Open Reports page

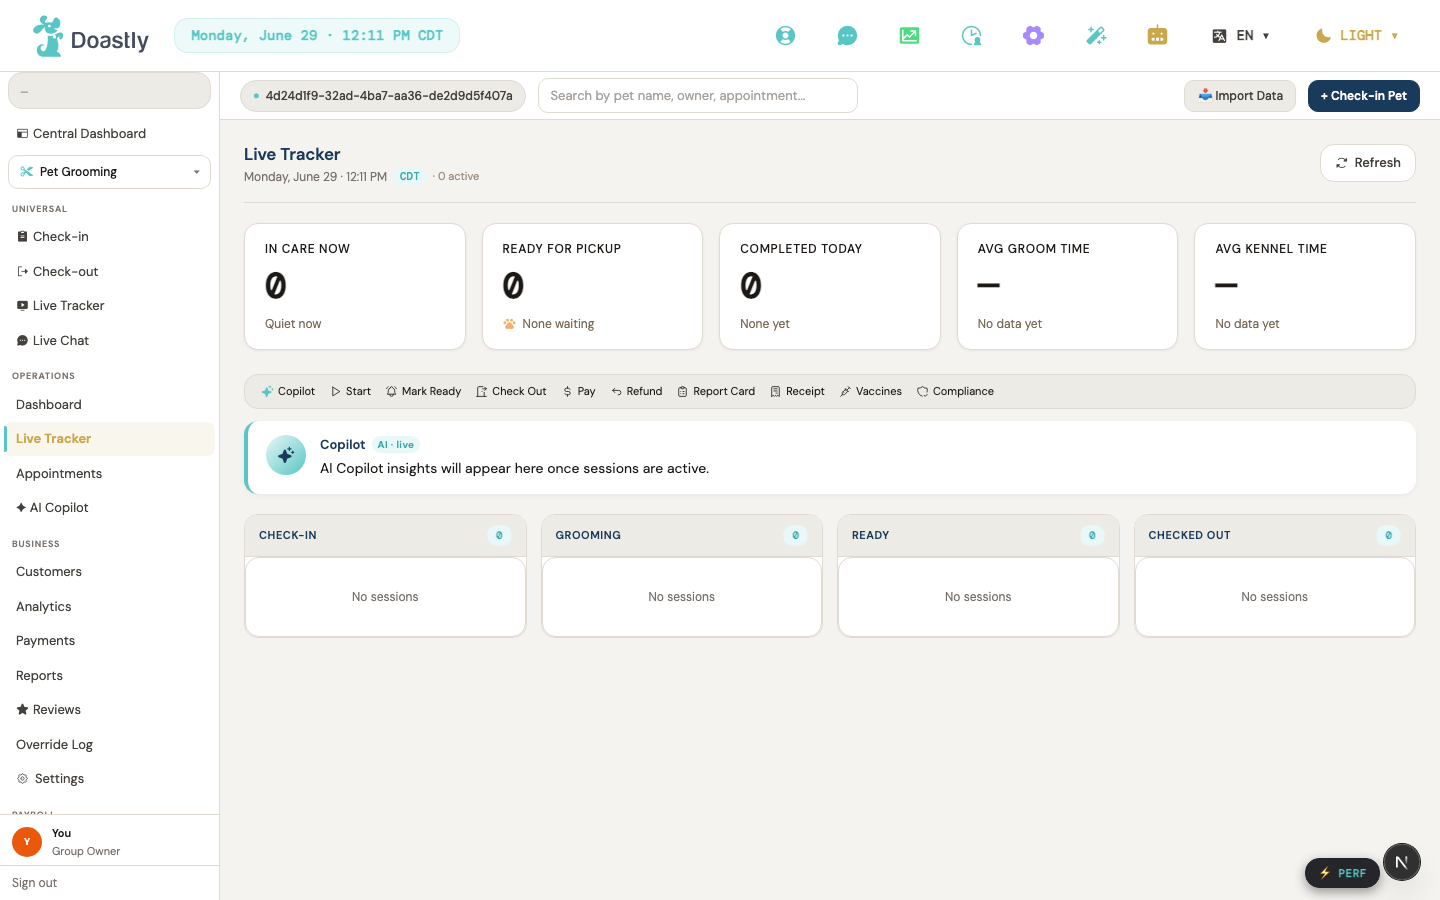(110, 676)
